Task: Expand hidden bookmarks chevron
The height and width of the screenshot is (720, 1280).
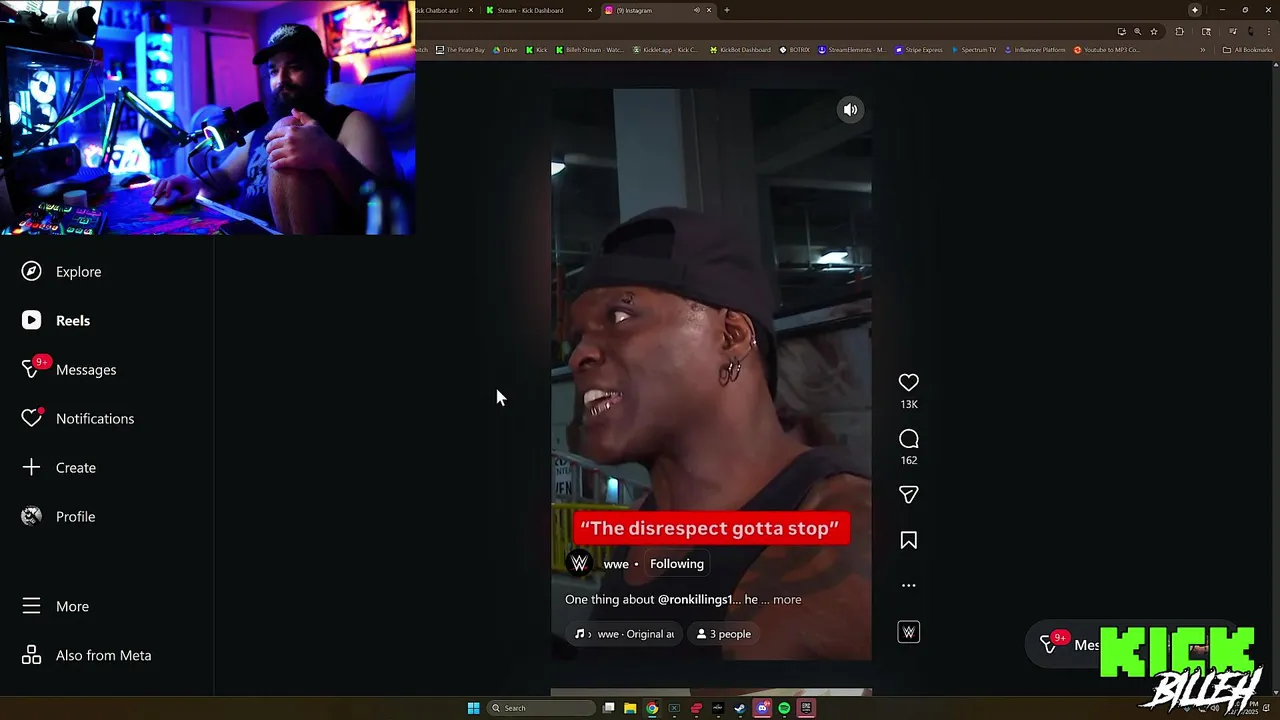Action: click(x=1203, y=50)
